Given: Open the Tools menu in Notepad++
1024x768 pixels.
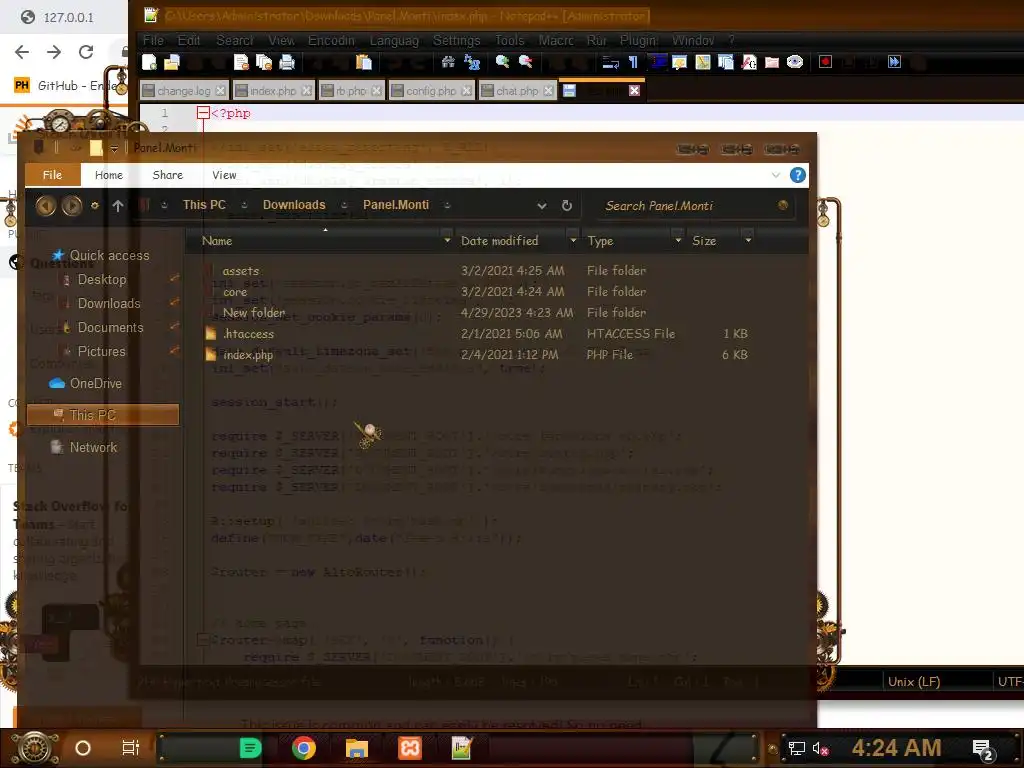Looking at the screenshot, I should tap(509, 40).
